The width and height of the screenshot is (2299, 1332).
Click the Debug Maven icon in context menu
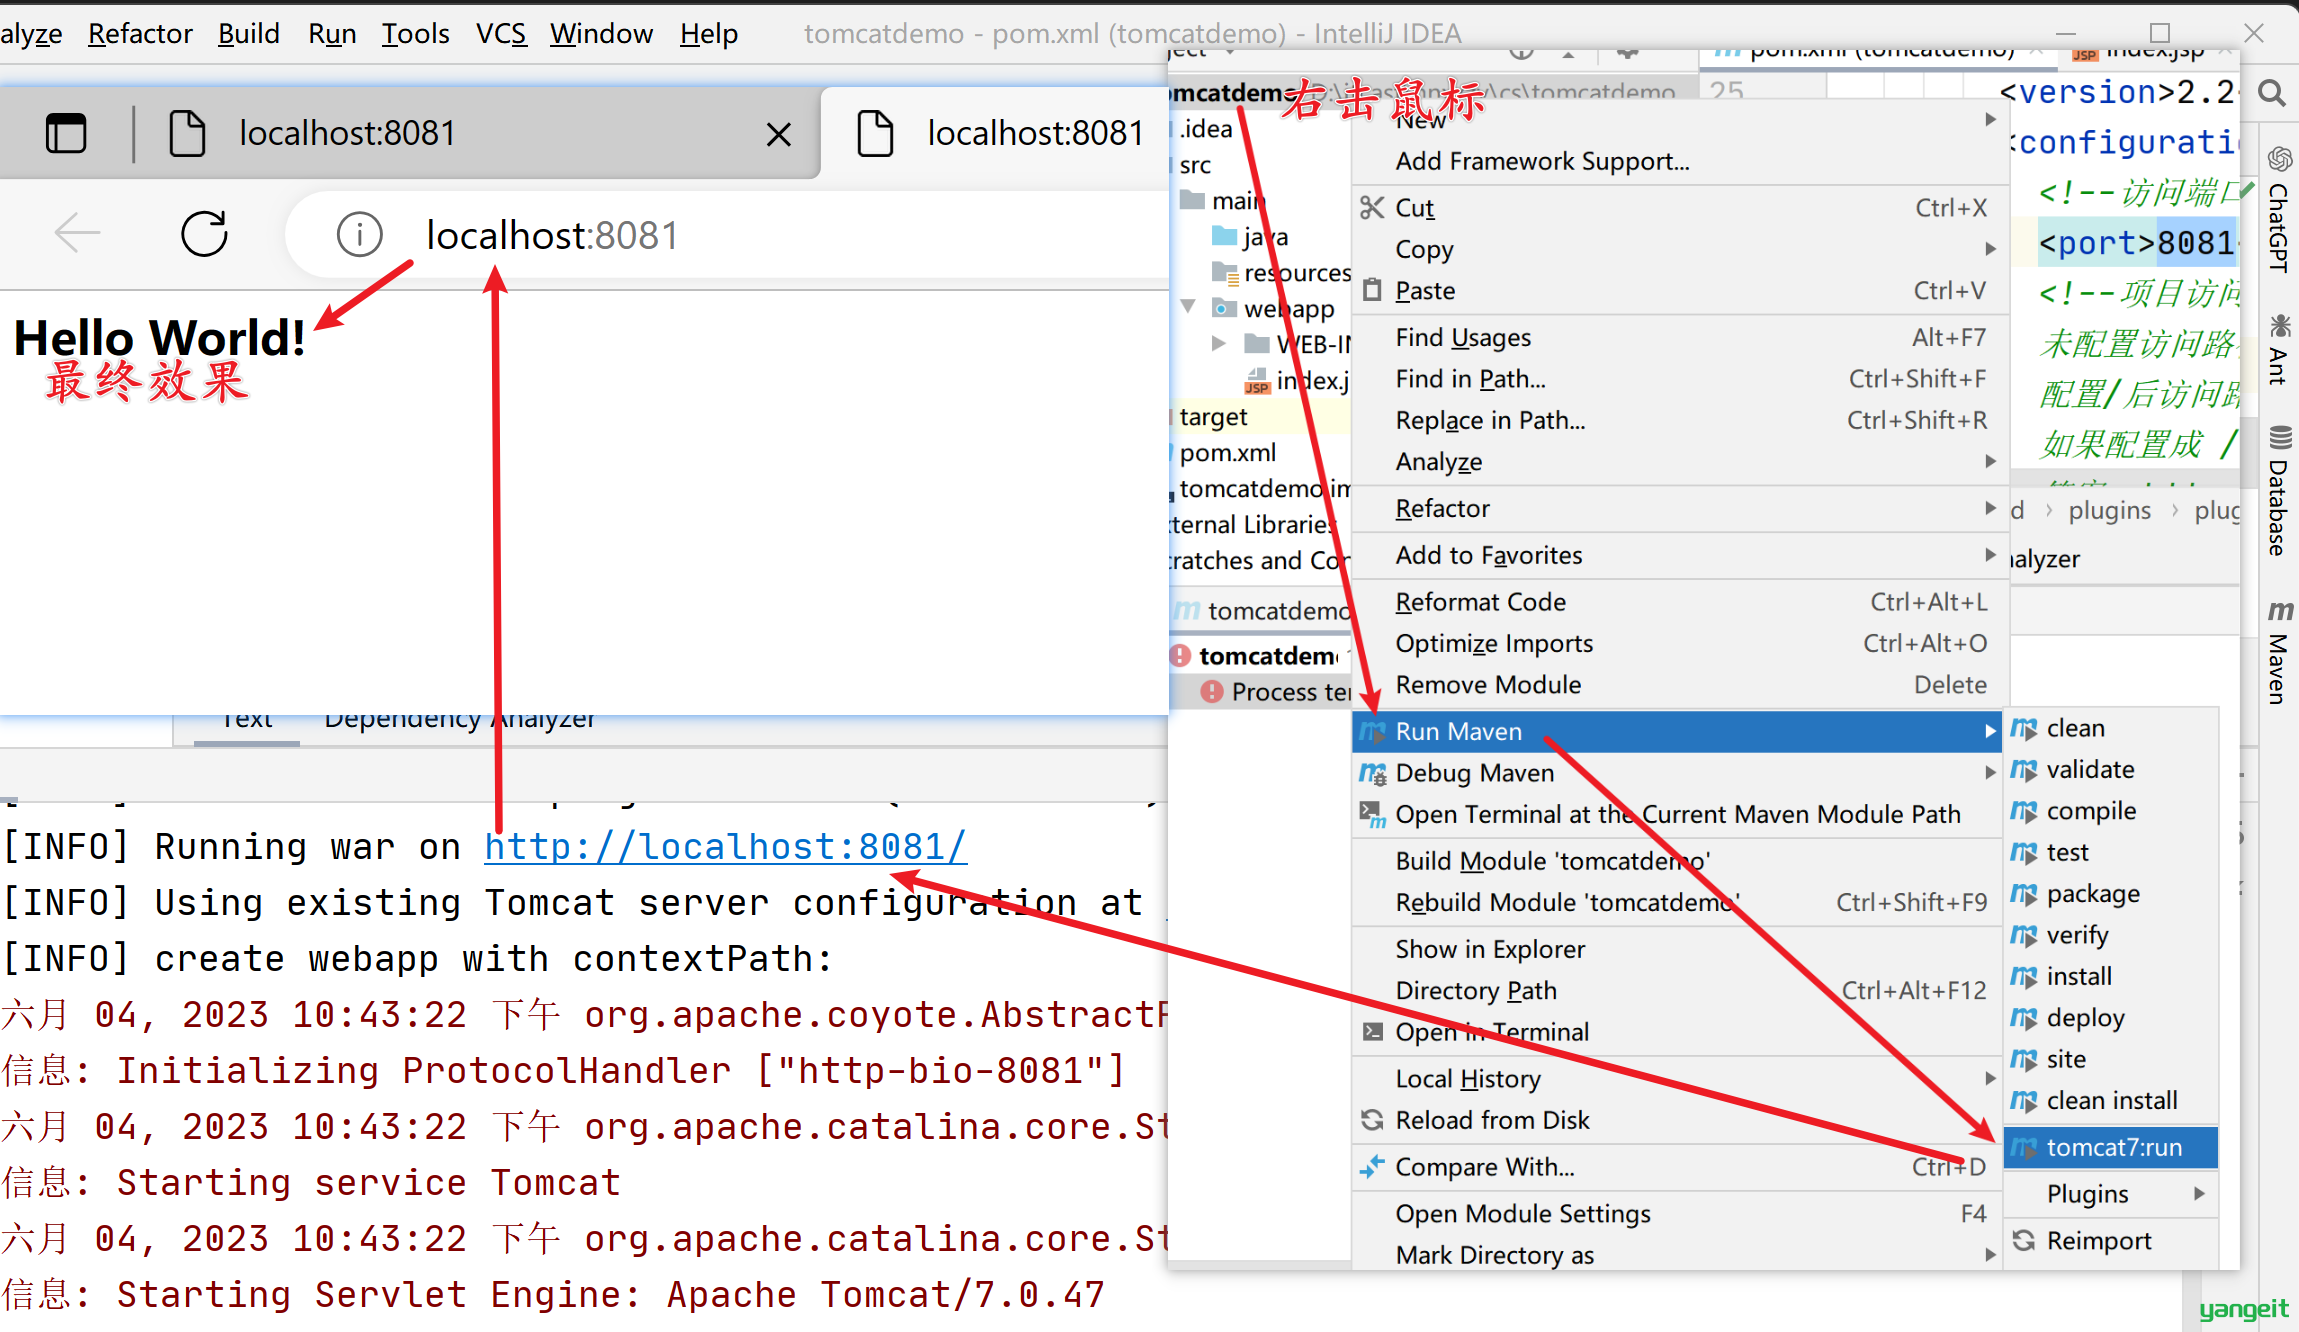1372,773
